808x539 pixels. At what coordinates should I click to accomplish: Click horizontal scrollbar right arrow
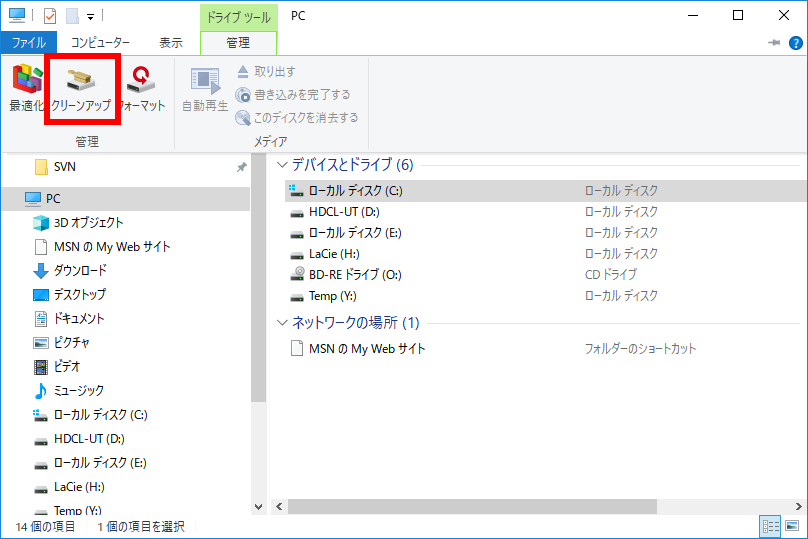click(799, 507)
